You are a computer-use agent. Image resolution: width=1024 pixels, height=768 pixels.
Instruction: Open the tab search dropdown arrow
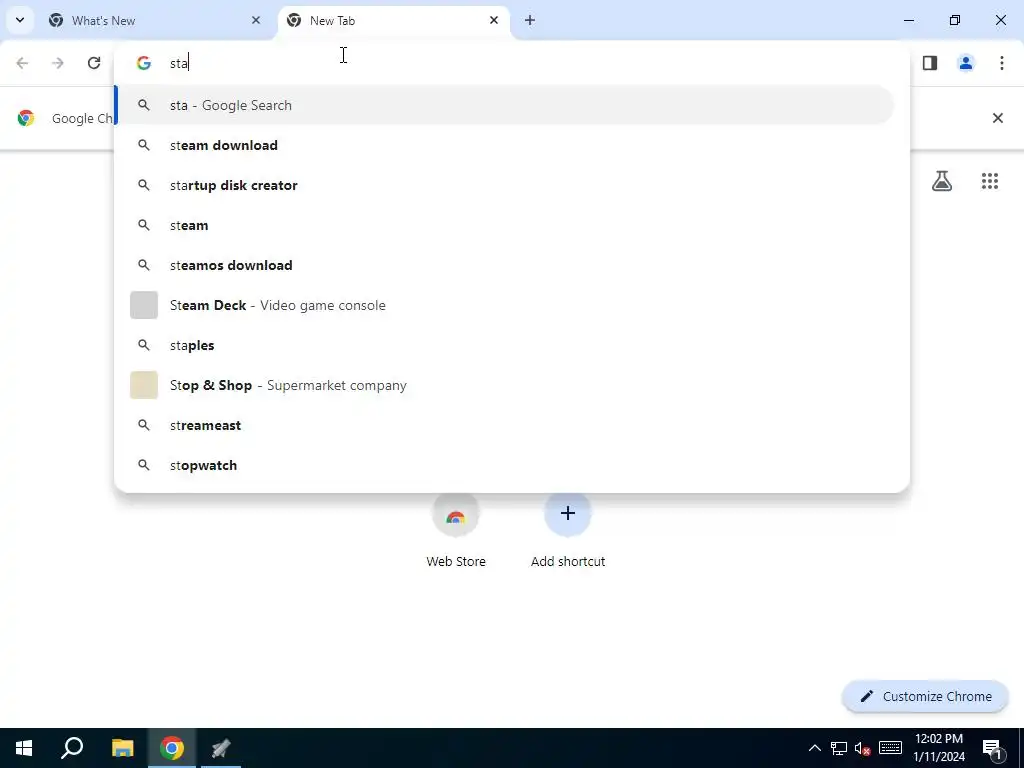20,20
